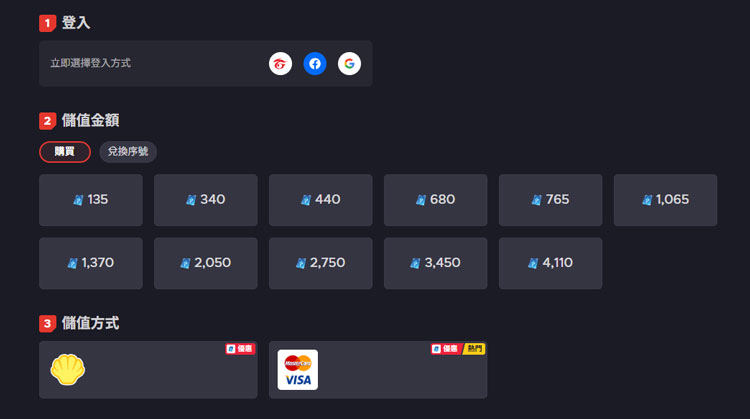Pick the 2,050 diamond top-up
Image resolution: width=750 pixels, height=419 pixels.
205,263
